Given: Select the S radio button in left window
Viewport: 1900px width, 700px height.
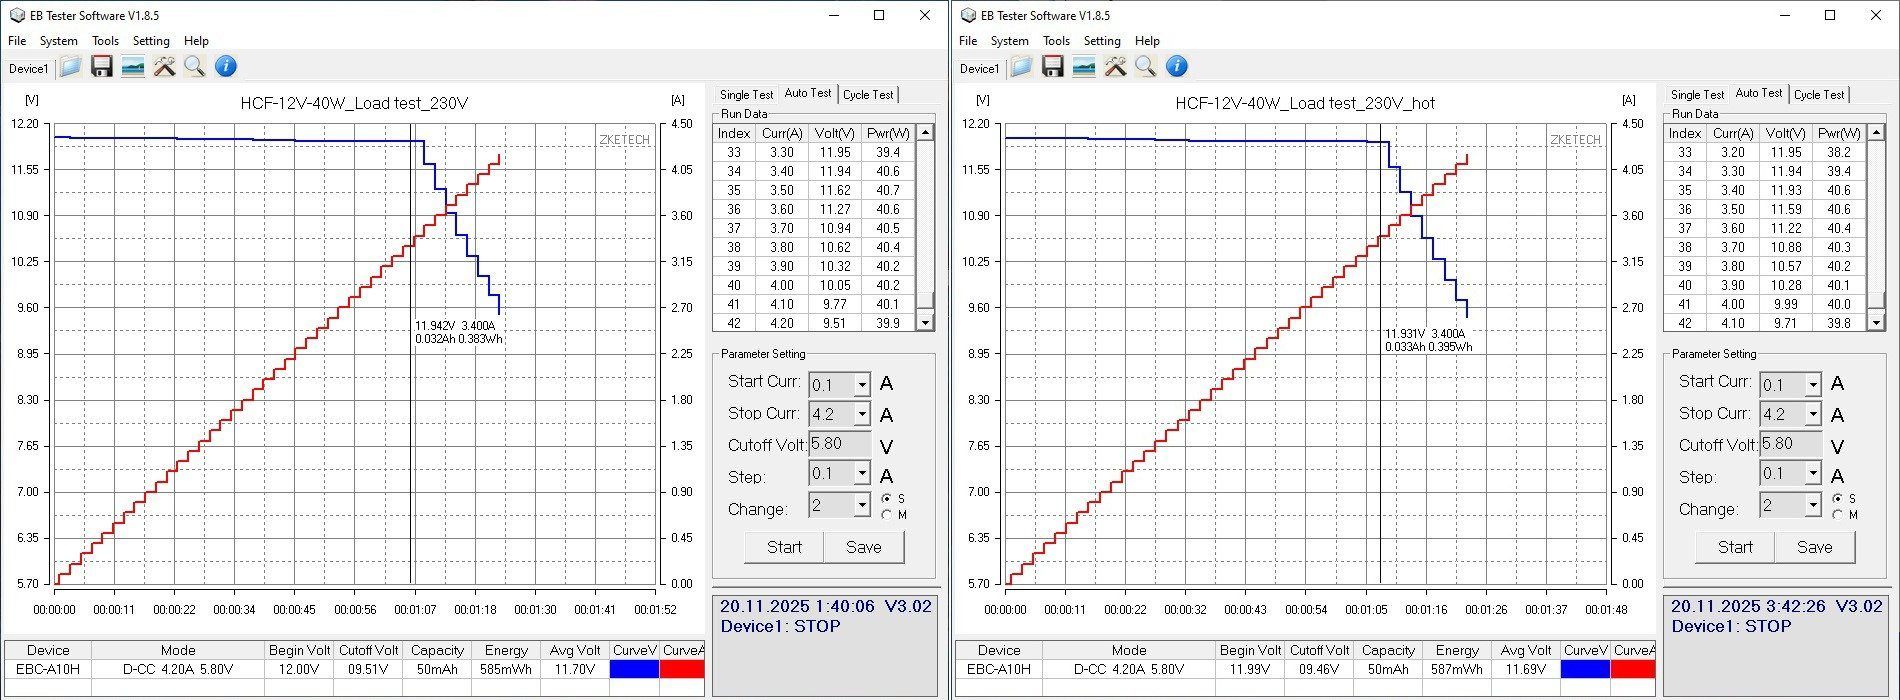Looking at the screenshot, I should (x=886, y=498).
